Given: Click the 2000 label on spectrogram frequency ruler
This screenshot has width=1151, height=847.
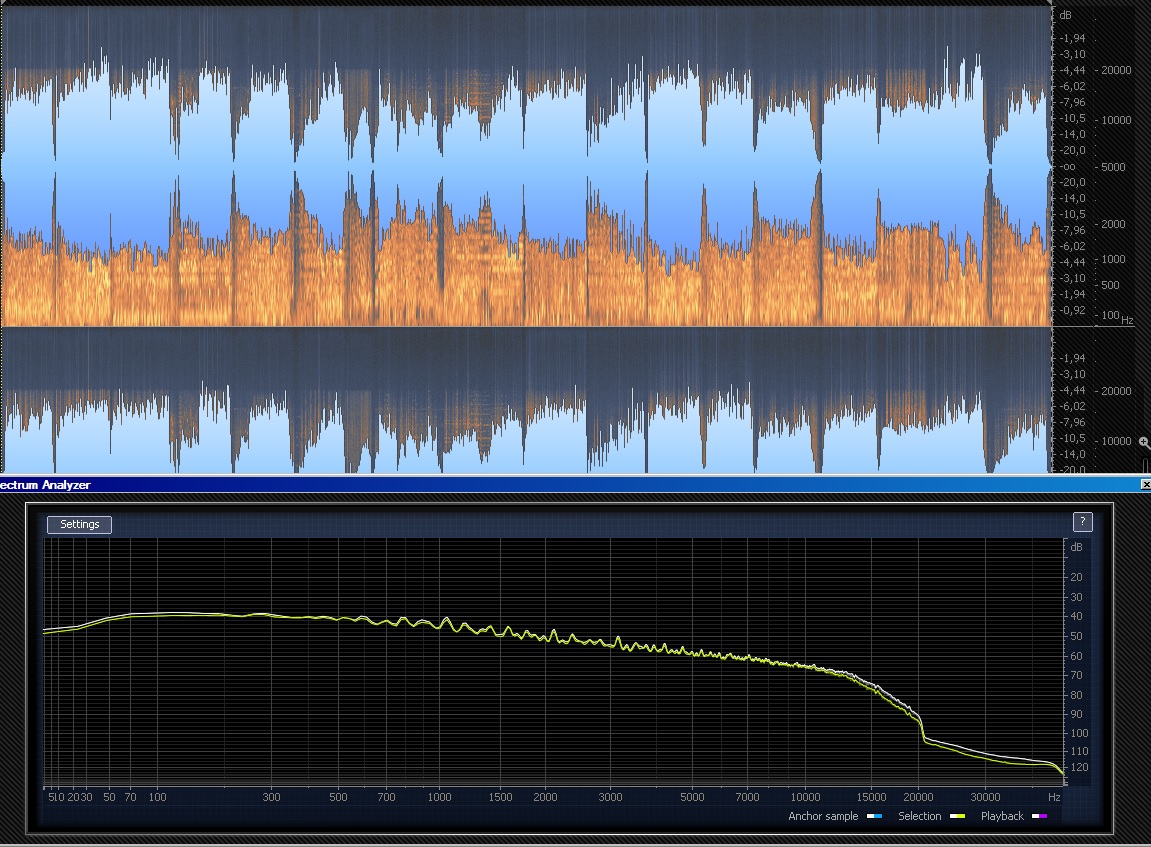Looking at the screenshot, I should [x=1113, y=224].
